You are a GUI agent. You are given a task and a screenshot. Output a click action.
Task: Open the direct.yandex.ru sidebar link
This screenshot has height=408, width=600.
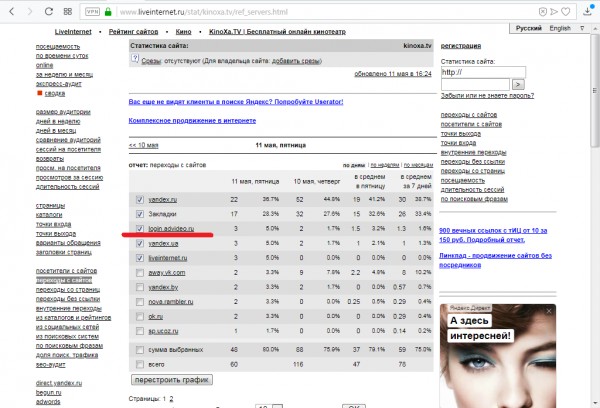[59, 383]
